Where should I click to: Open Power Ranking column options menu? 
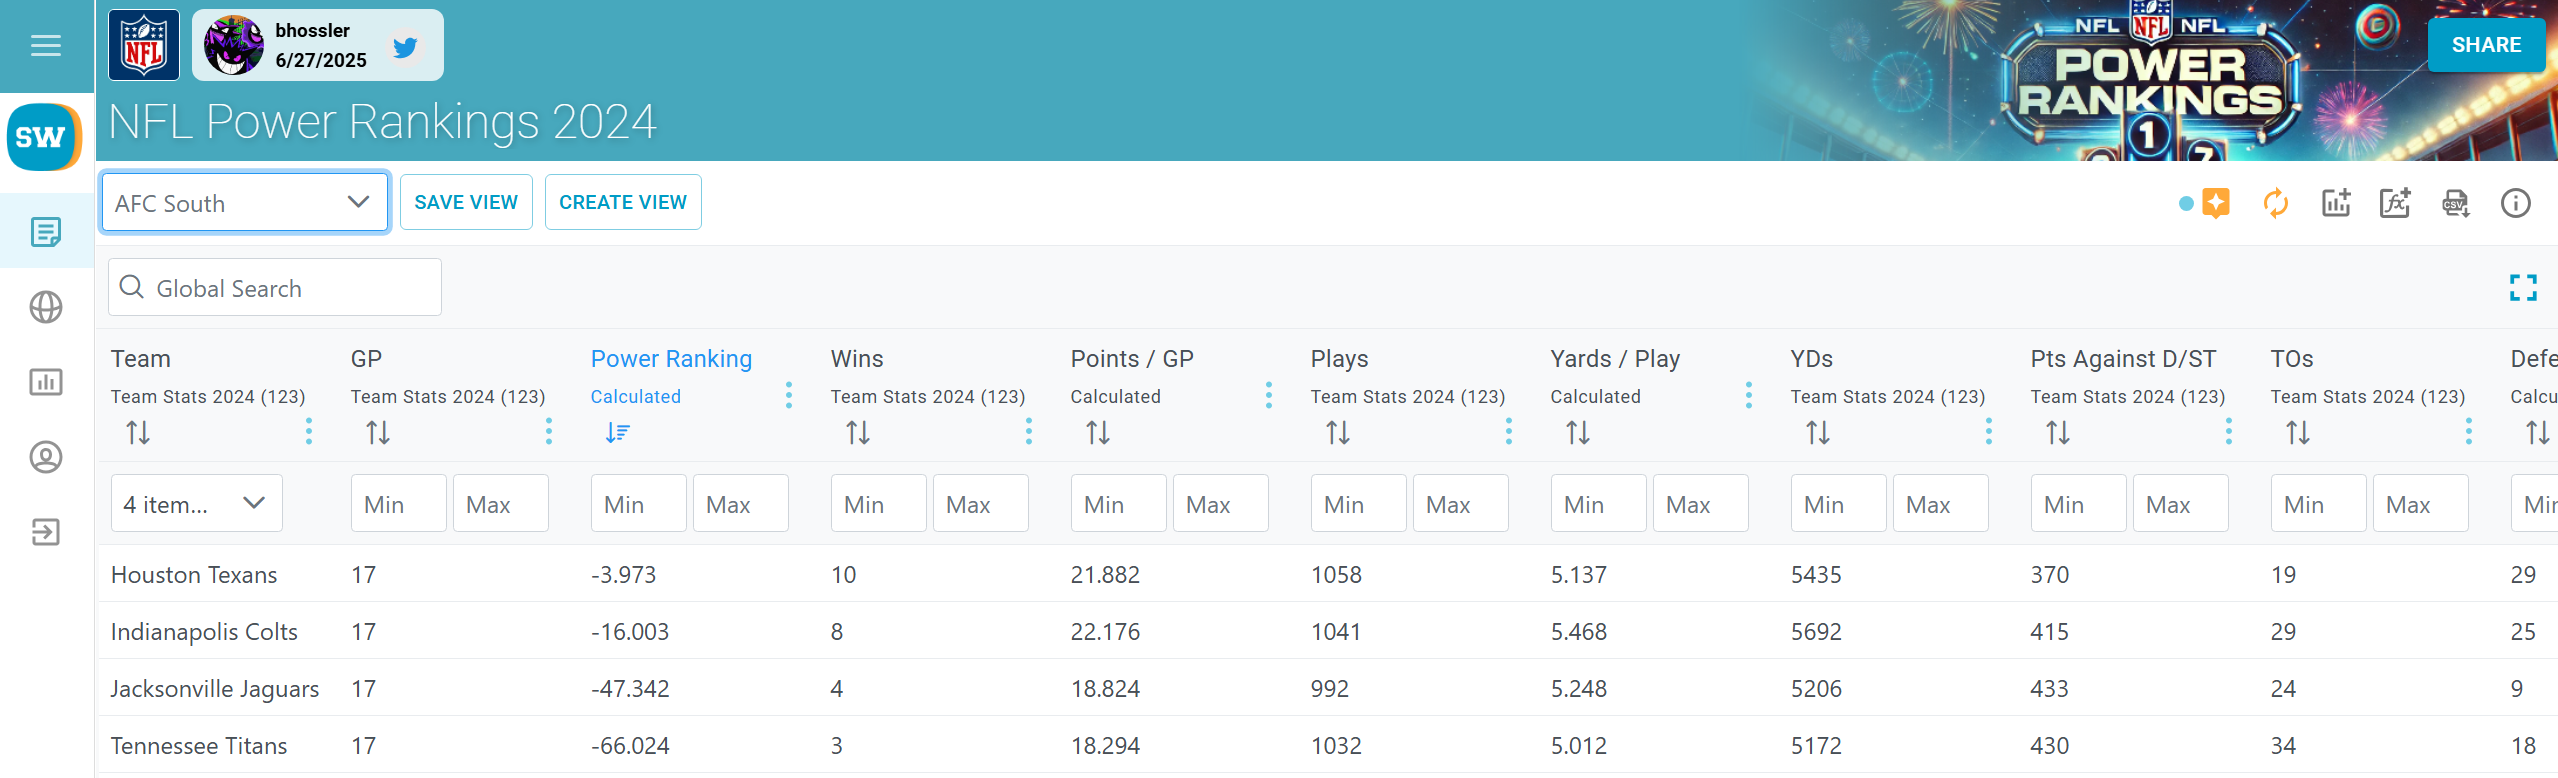coord(789,395)
